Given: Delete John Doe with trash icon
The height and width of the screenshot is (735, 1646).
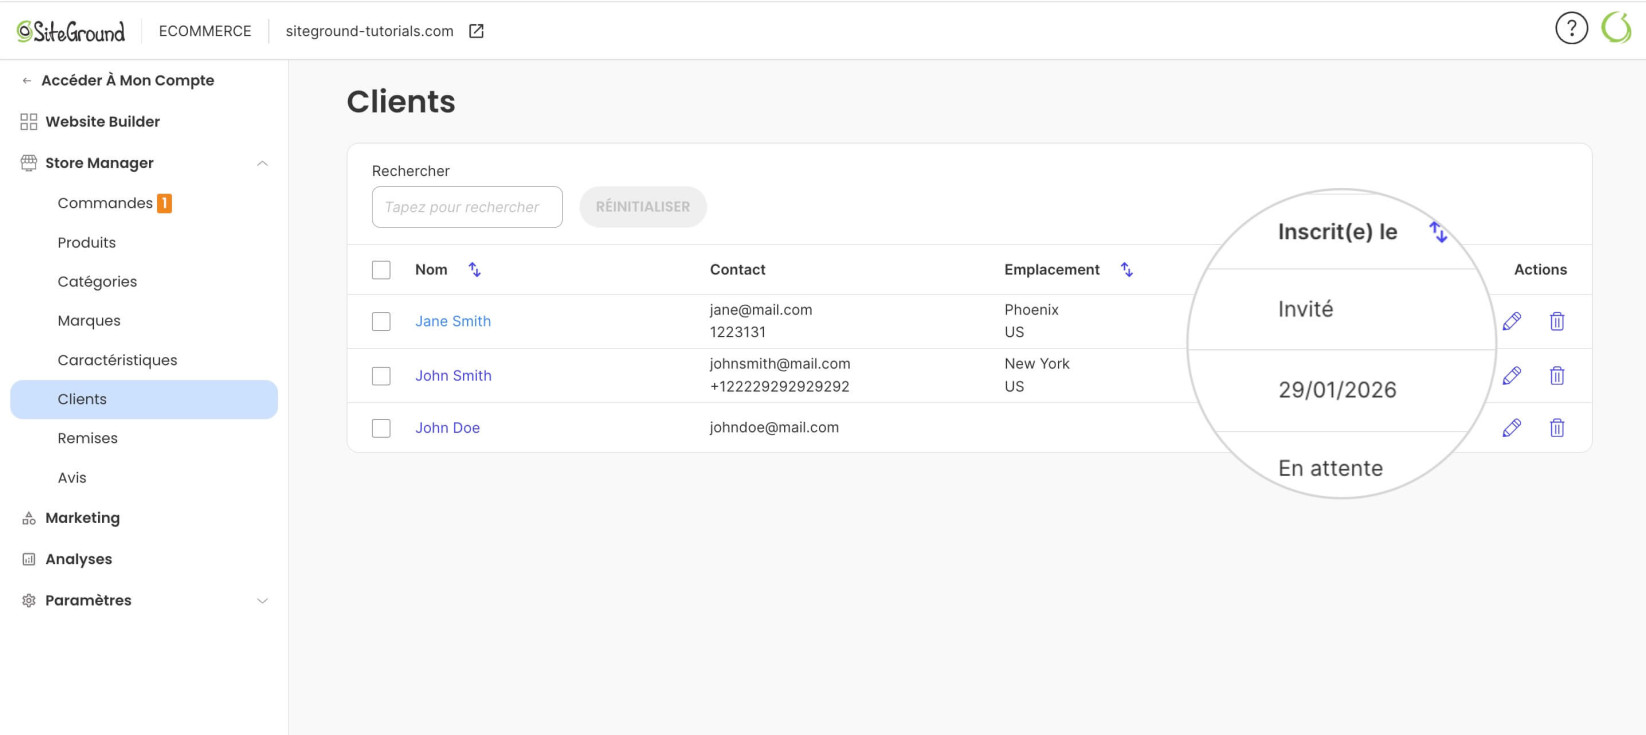Looking at the screenshot, I should pos(1557,428).
